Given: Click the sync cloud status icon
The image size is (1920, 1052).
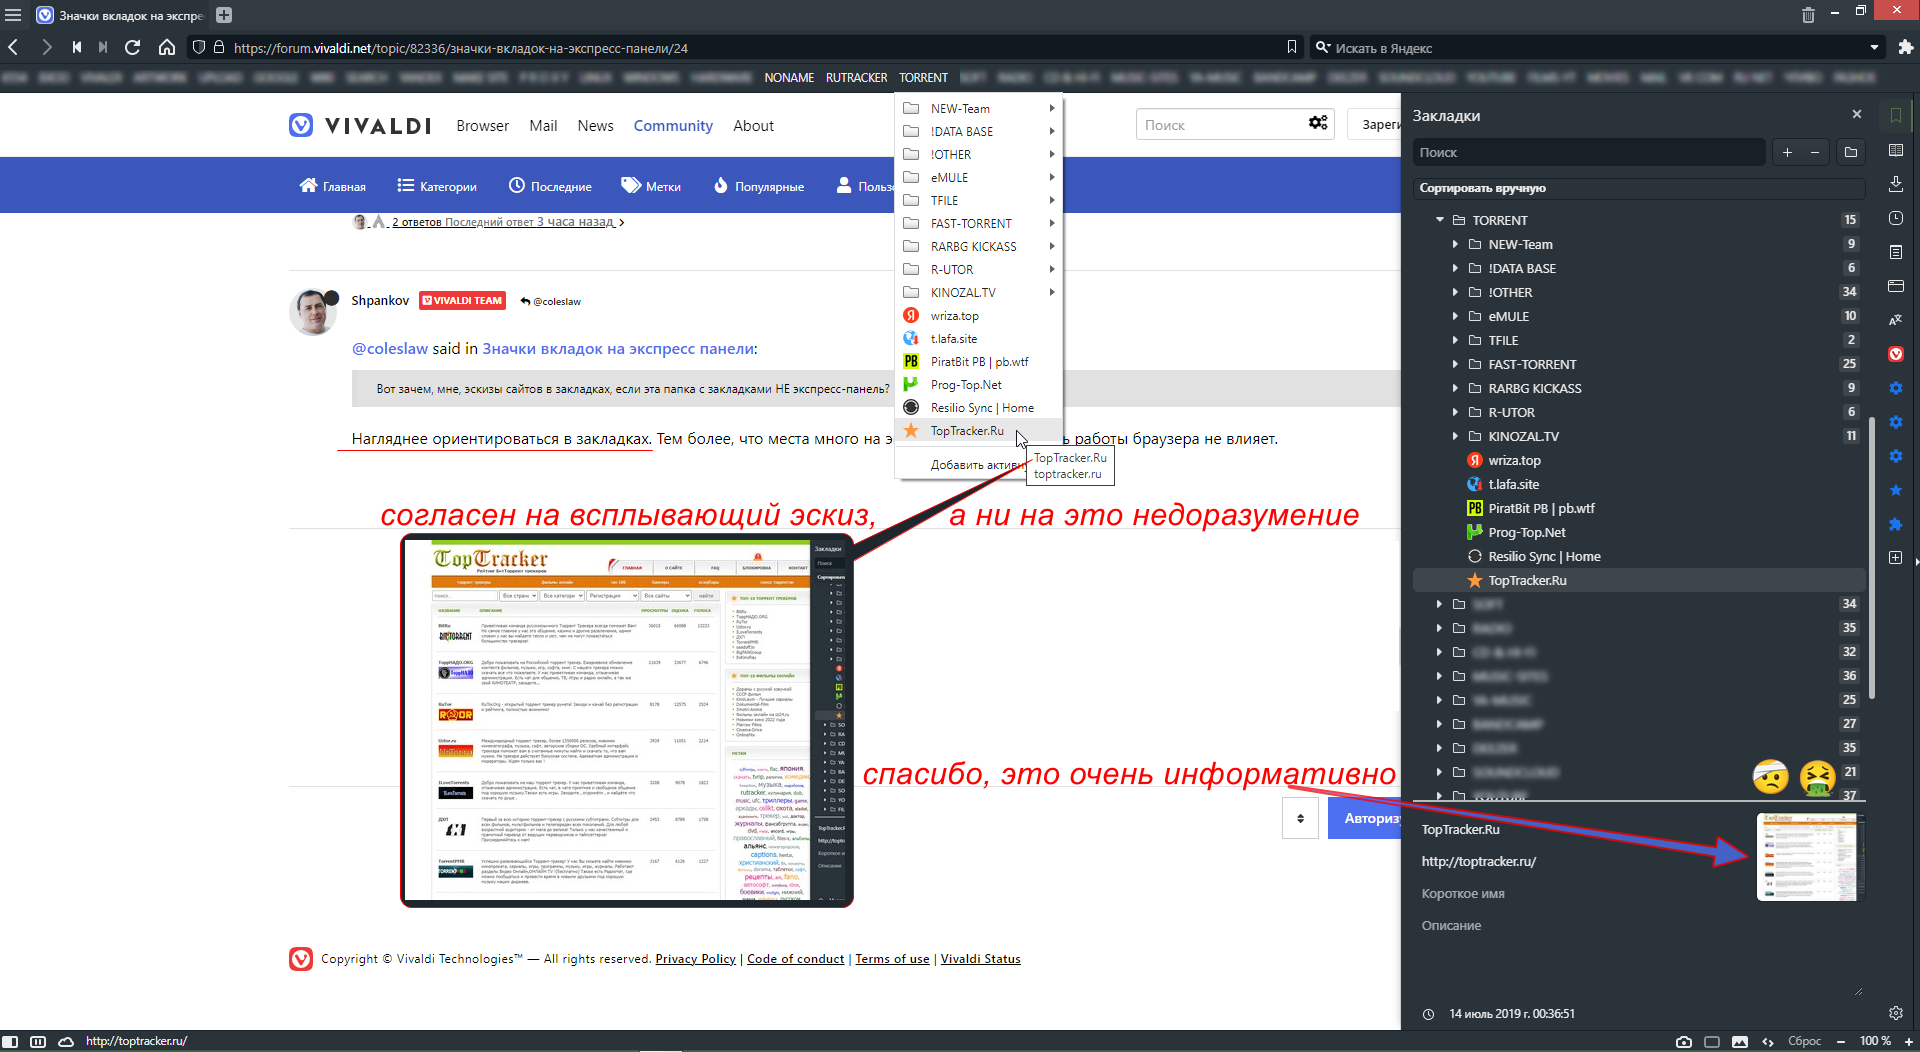Looking at the screenshot, I should pyautogui.click(x=66, y=1041).
